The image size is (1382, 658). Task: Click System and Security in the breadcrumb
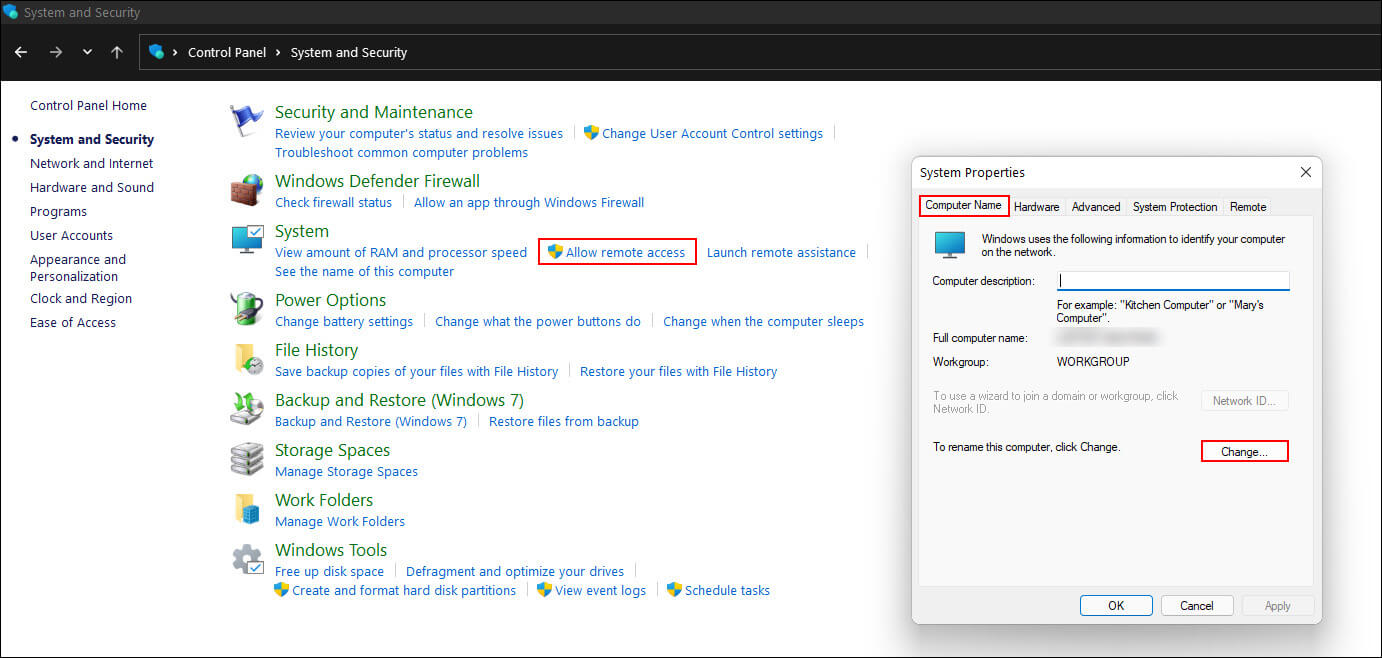point(349,52)
